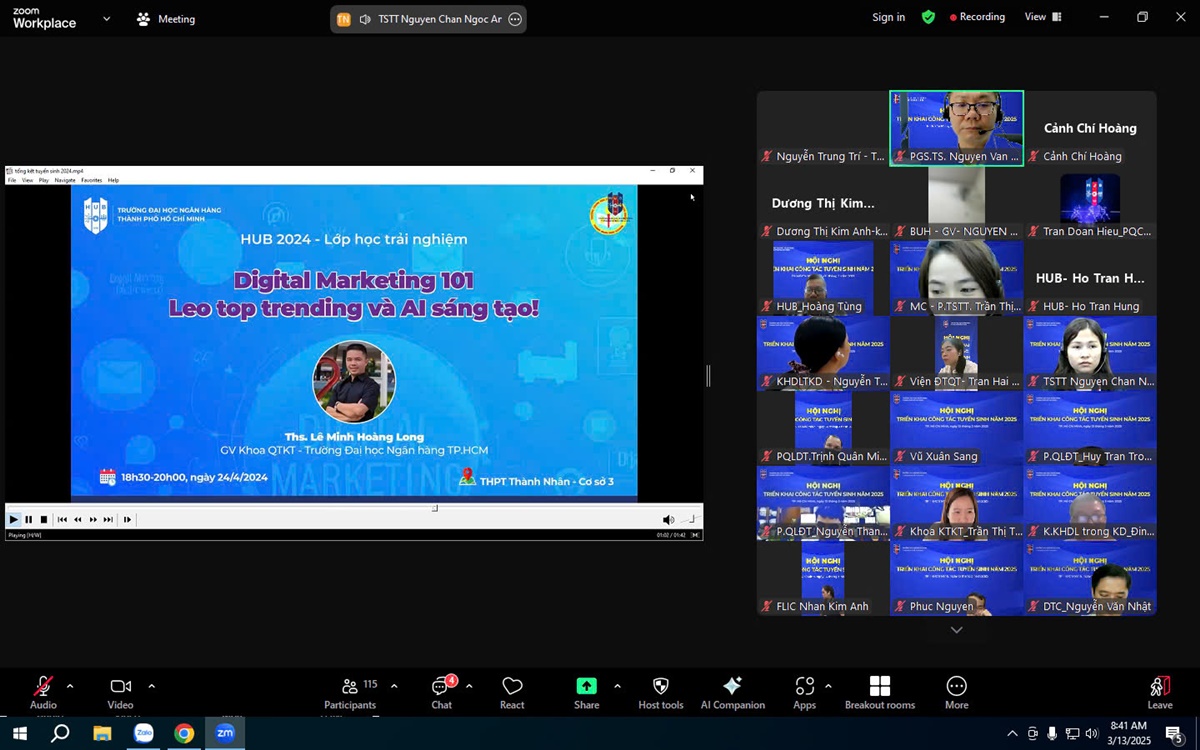Select the DTC_Nguyễn Văn Nhật tile
The image size is (1200, 750).
point(1090,578)
